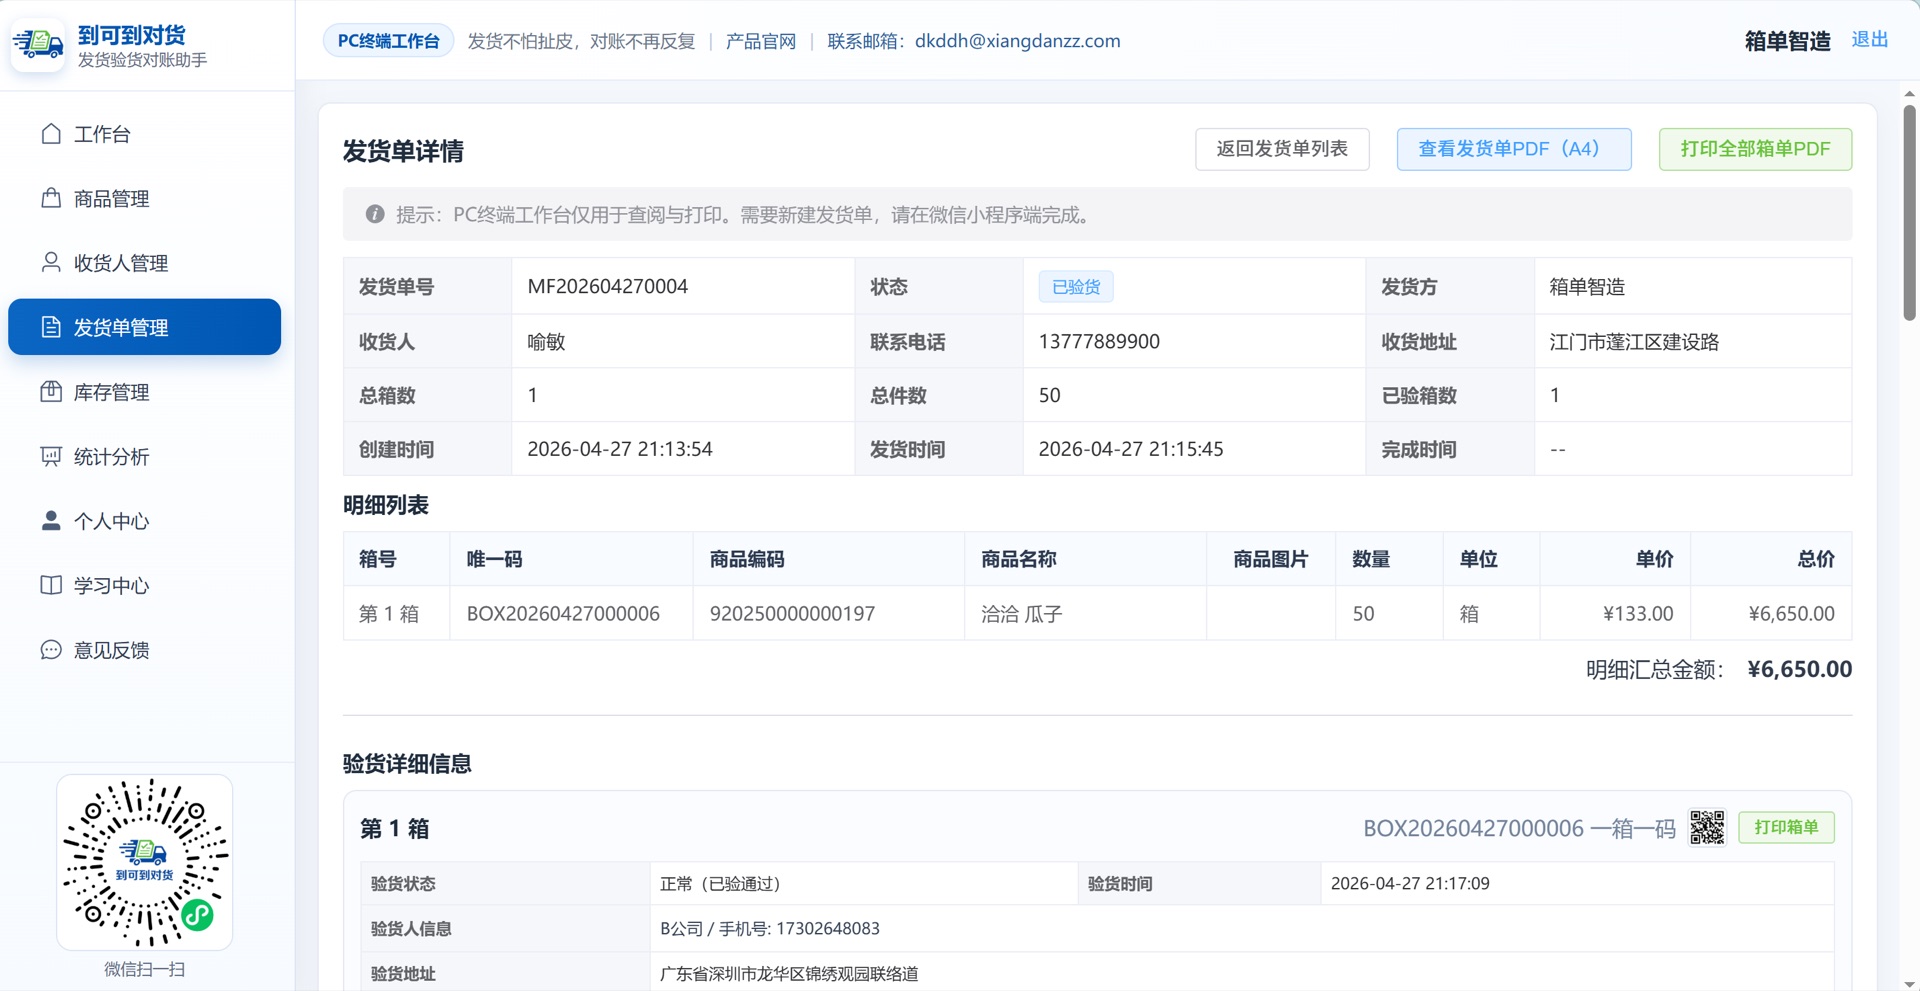
Task: Click the order number MF202604270004
Action: (x=607, y=286)
